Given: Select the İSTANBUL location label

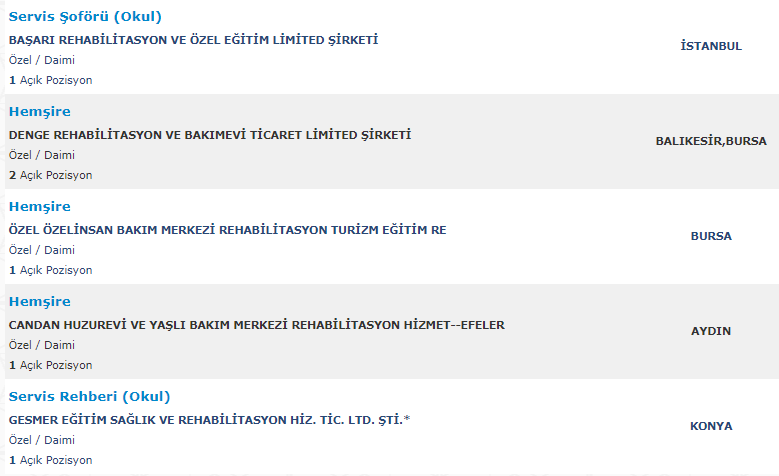Looking at the screenshot, I should tap(711, 46).
